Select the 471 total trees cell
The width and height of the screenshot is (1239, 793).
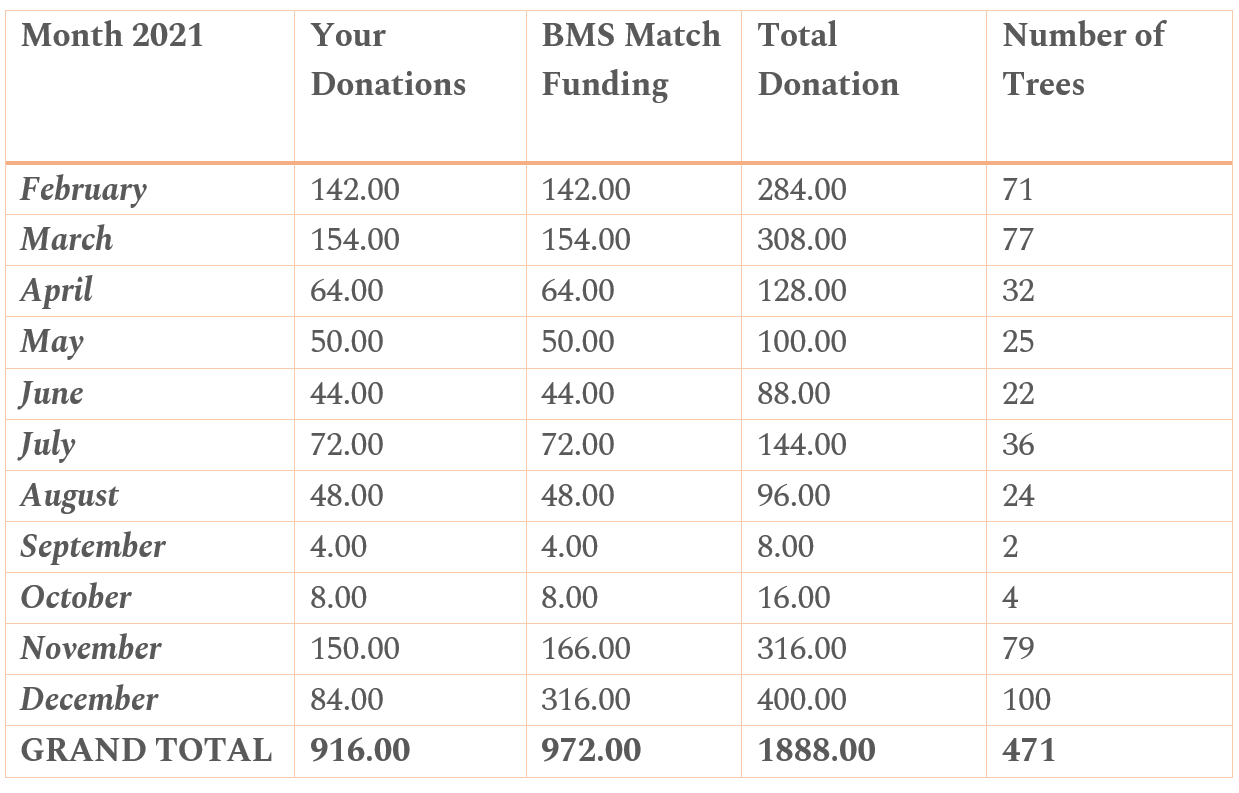[1109, 750]
